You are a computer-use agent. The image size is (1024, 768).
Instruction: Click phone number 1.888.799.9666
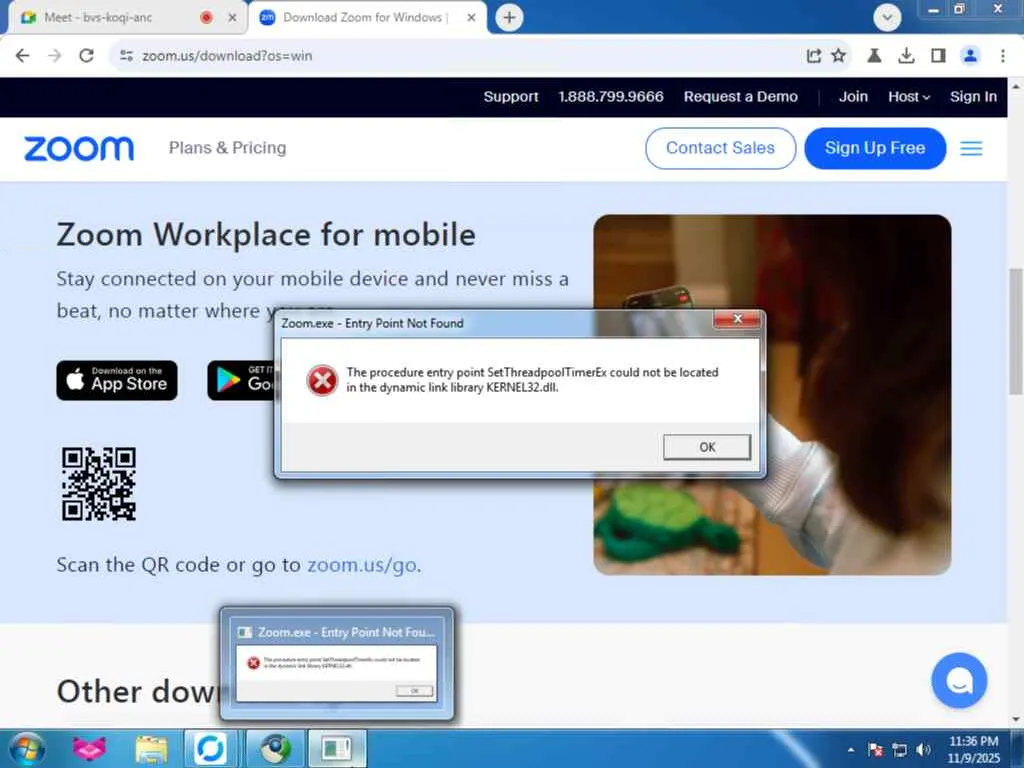click(x=611, y=97)
